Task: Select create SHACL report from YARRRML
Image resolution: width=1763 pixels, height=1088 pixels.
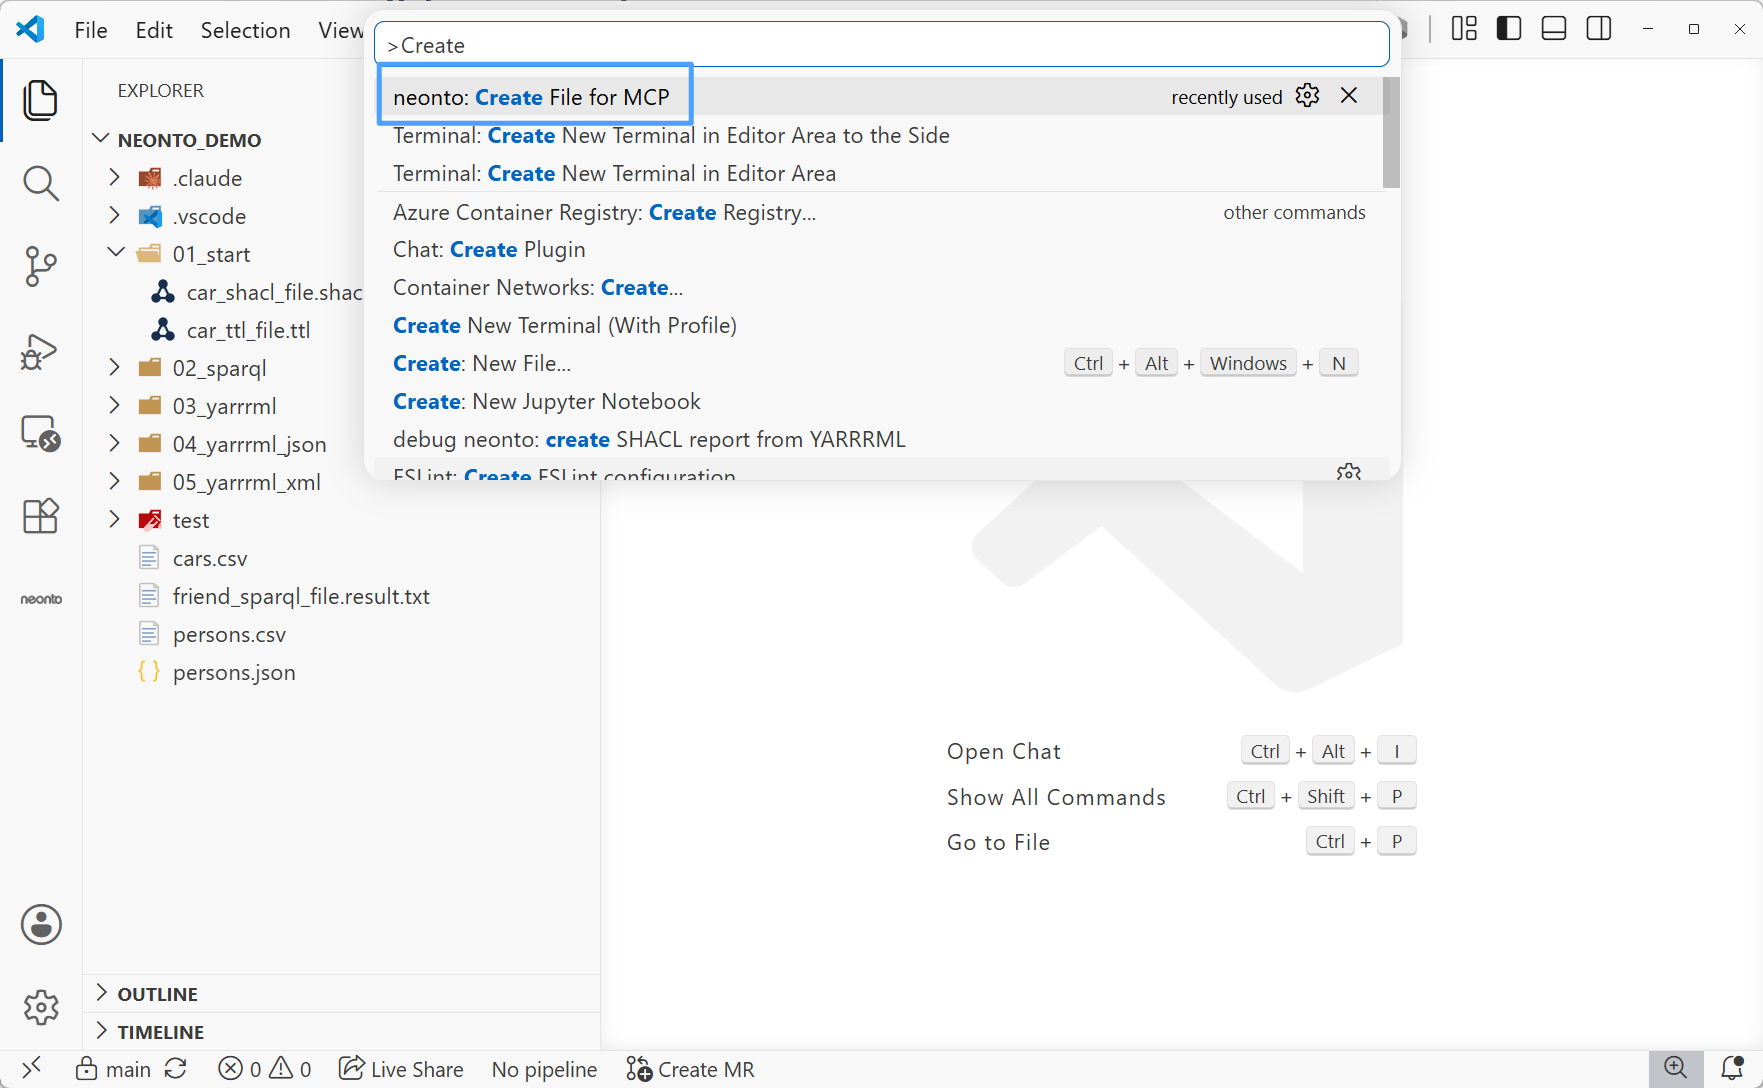Action: pyautogui.click(x=879, y=439)
